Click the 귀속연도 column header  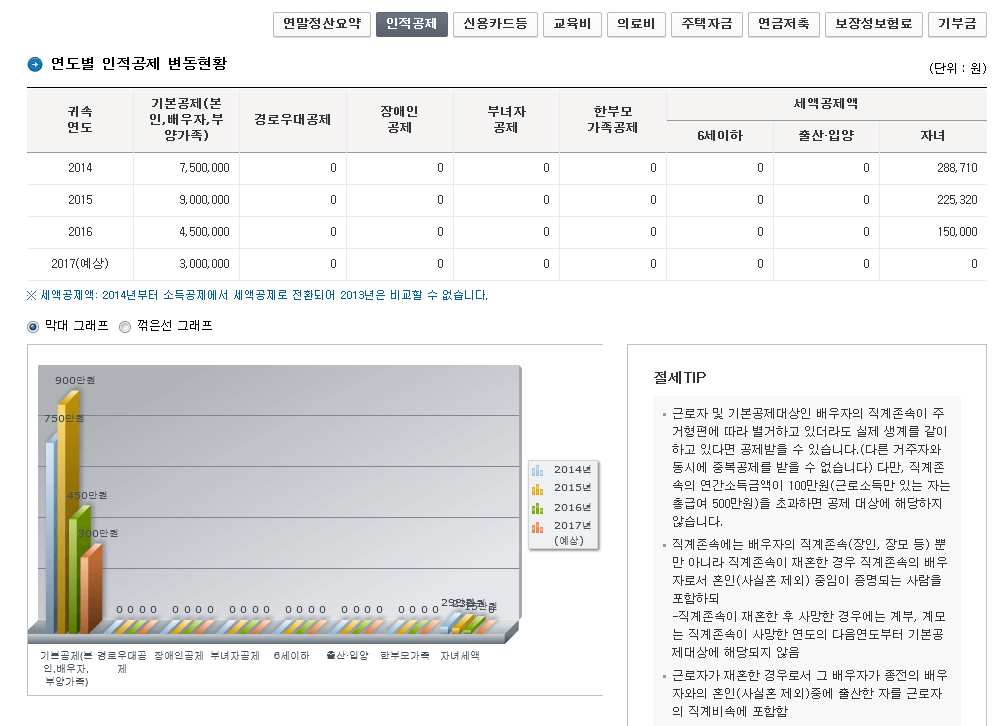80,119
